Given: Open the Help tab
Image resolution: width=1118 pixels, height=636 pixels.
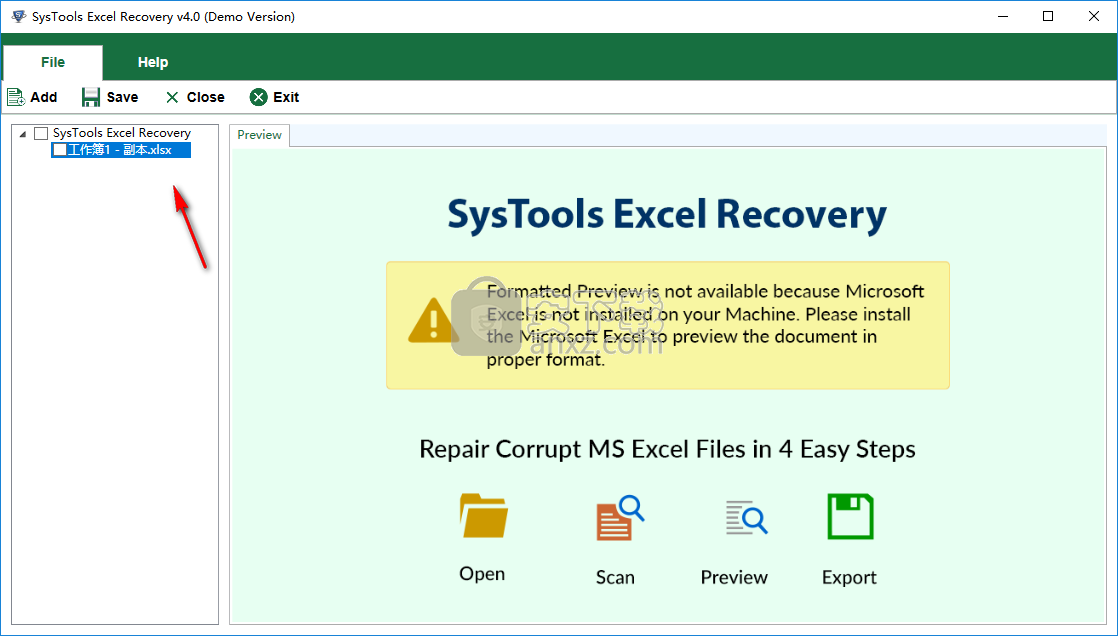Looking at the screenshot, I should pyautogui.click(x=153, y=63).
